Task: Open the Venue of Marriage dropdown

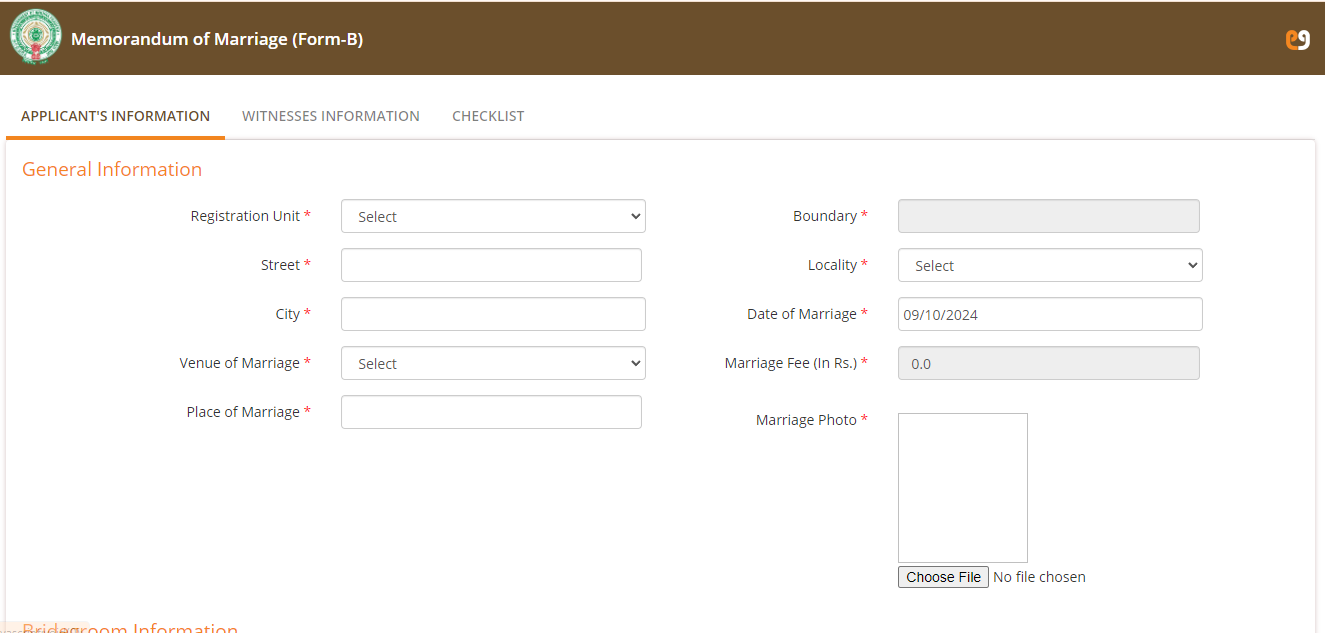Action: [493, 363]
